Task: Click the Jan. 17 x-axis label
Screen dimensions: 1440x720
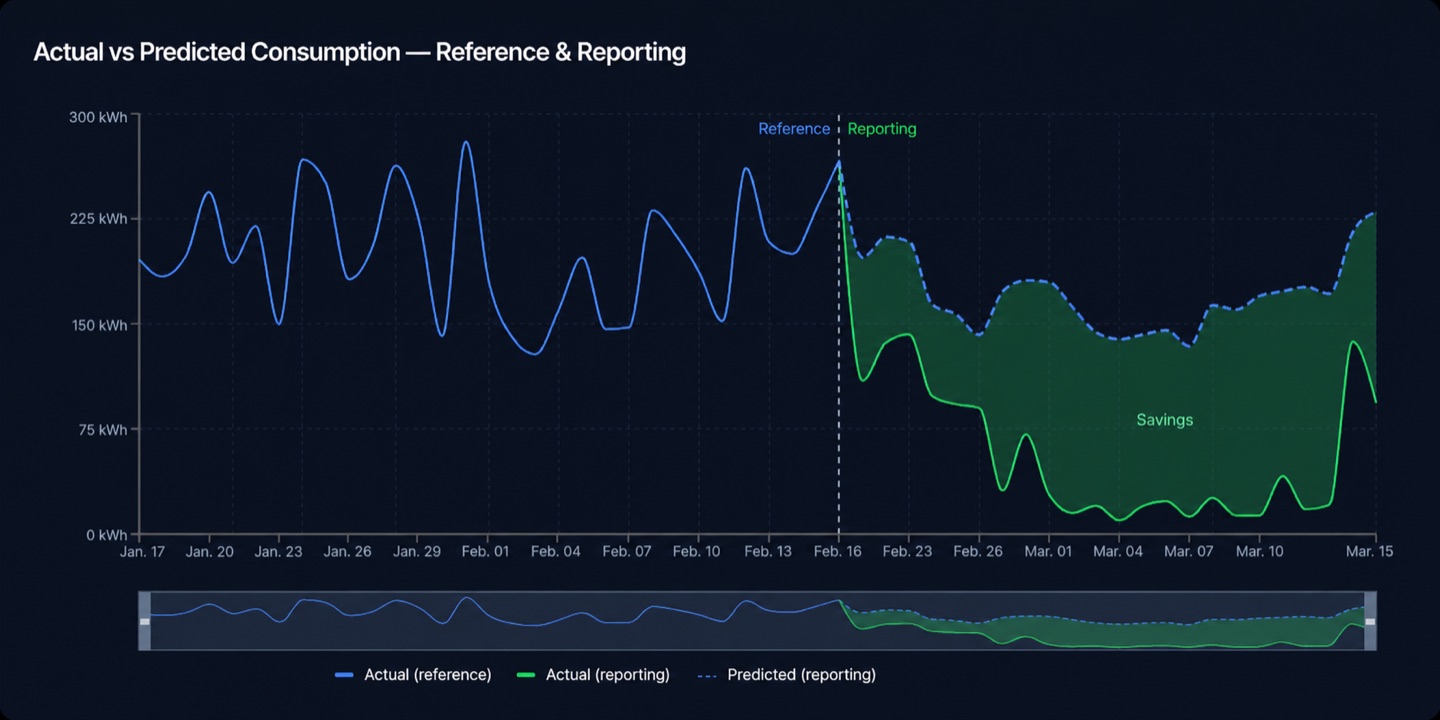Action: click(x=145, y=552)
